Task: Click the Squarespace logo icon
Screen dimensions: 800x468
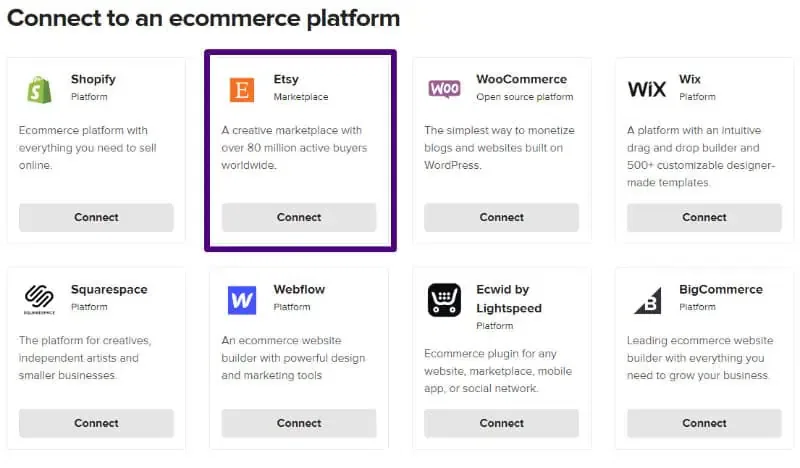Action: pyautogui.click(x=40, y=299)
